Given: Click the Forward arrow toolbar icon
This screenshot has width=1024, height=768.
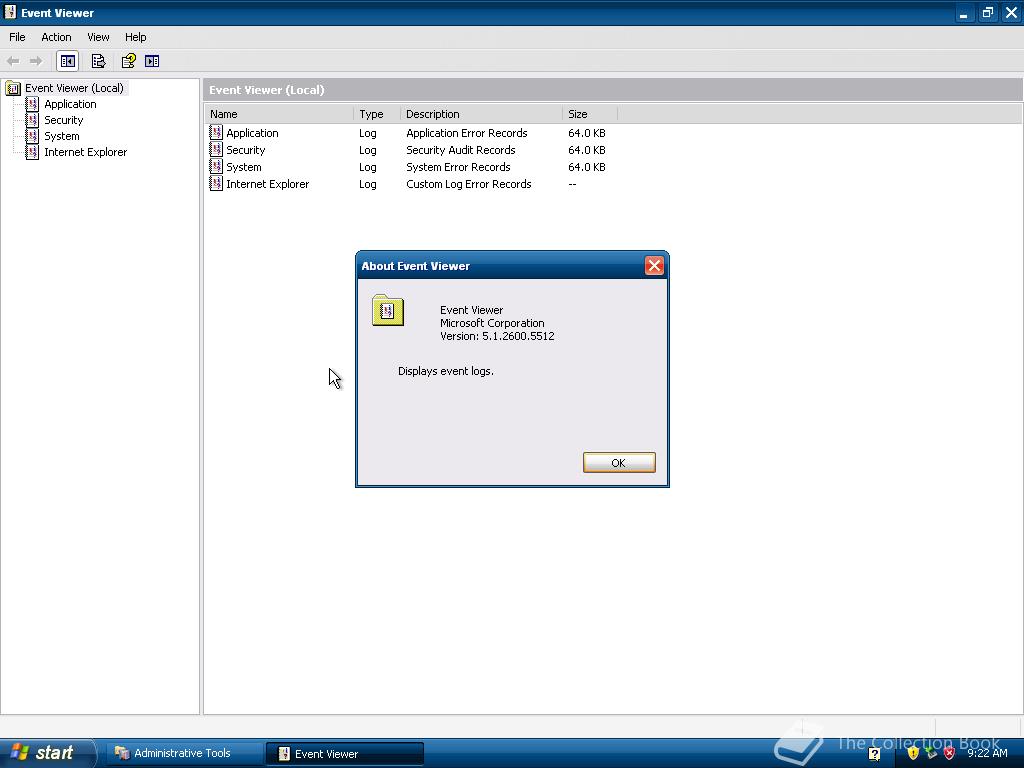Looking at the screenshot, I should (36, 61).
